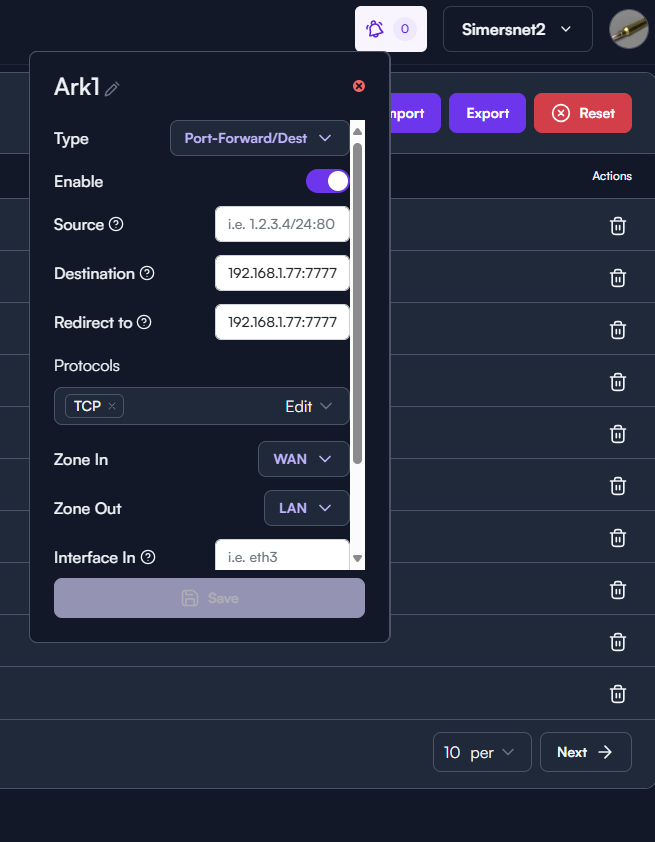
Task: Click the Export button
Action: 487,113
